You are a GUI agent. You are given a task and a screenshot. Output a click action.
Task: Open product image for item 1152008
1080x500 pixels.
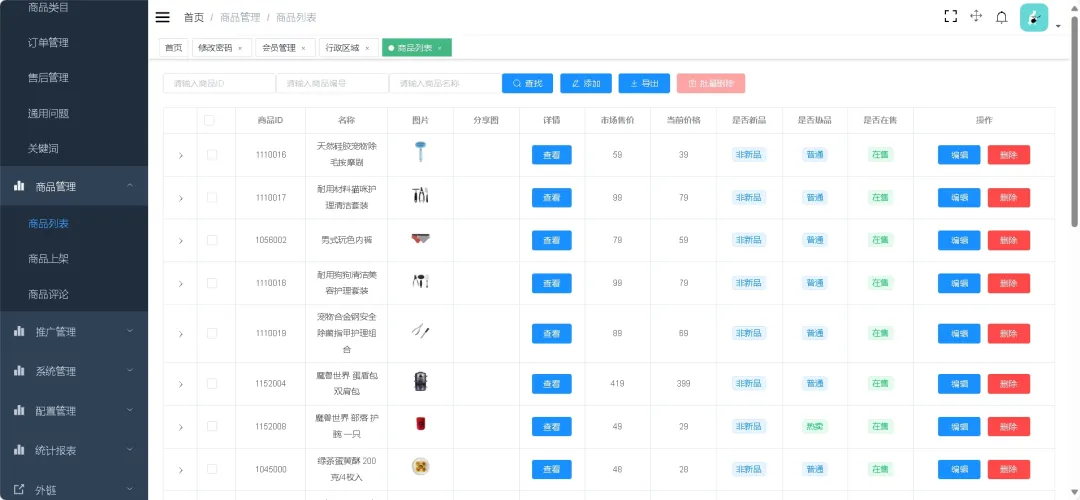420,424
